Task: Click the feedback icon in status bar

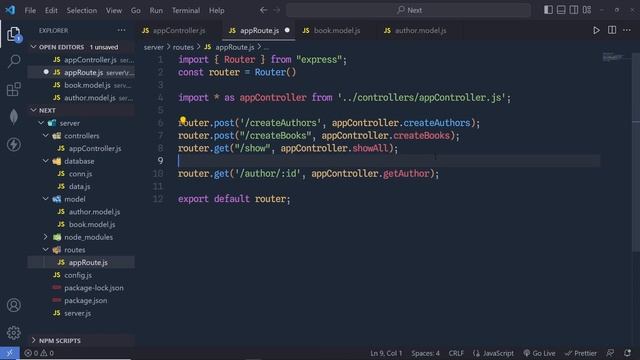Action: 610,353
